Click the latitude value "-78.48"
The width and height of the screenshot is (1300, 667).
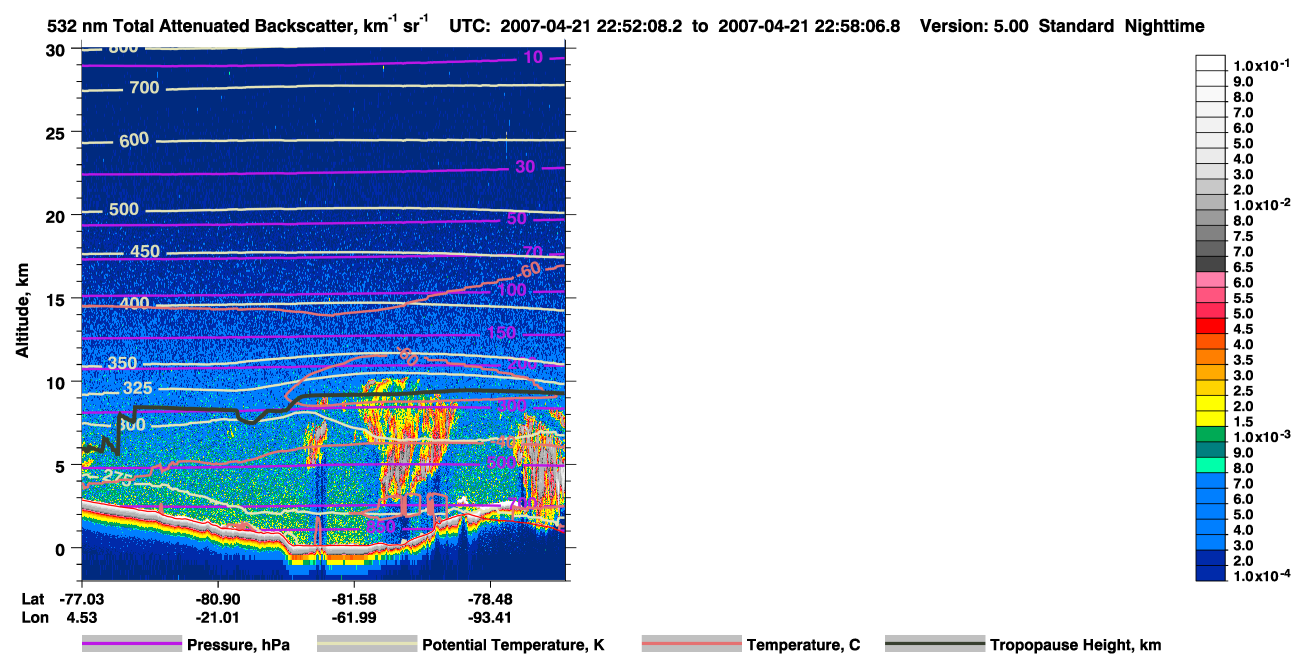pyautogui.click(x=489, y=598)
